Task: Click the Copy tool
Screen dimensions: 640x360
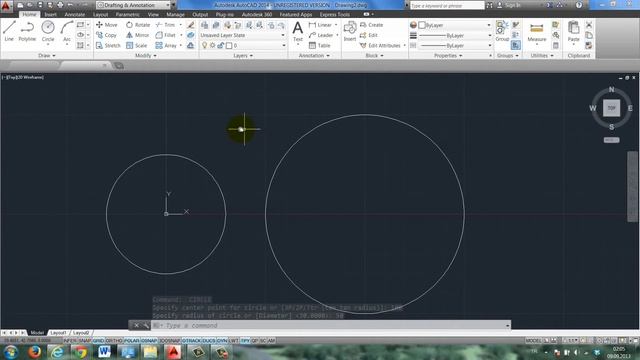Action: 106,35
